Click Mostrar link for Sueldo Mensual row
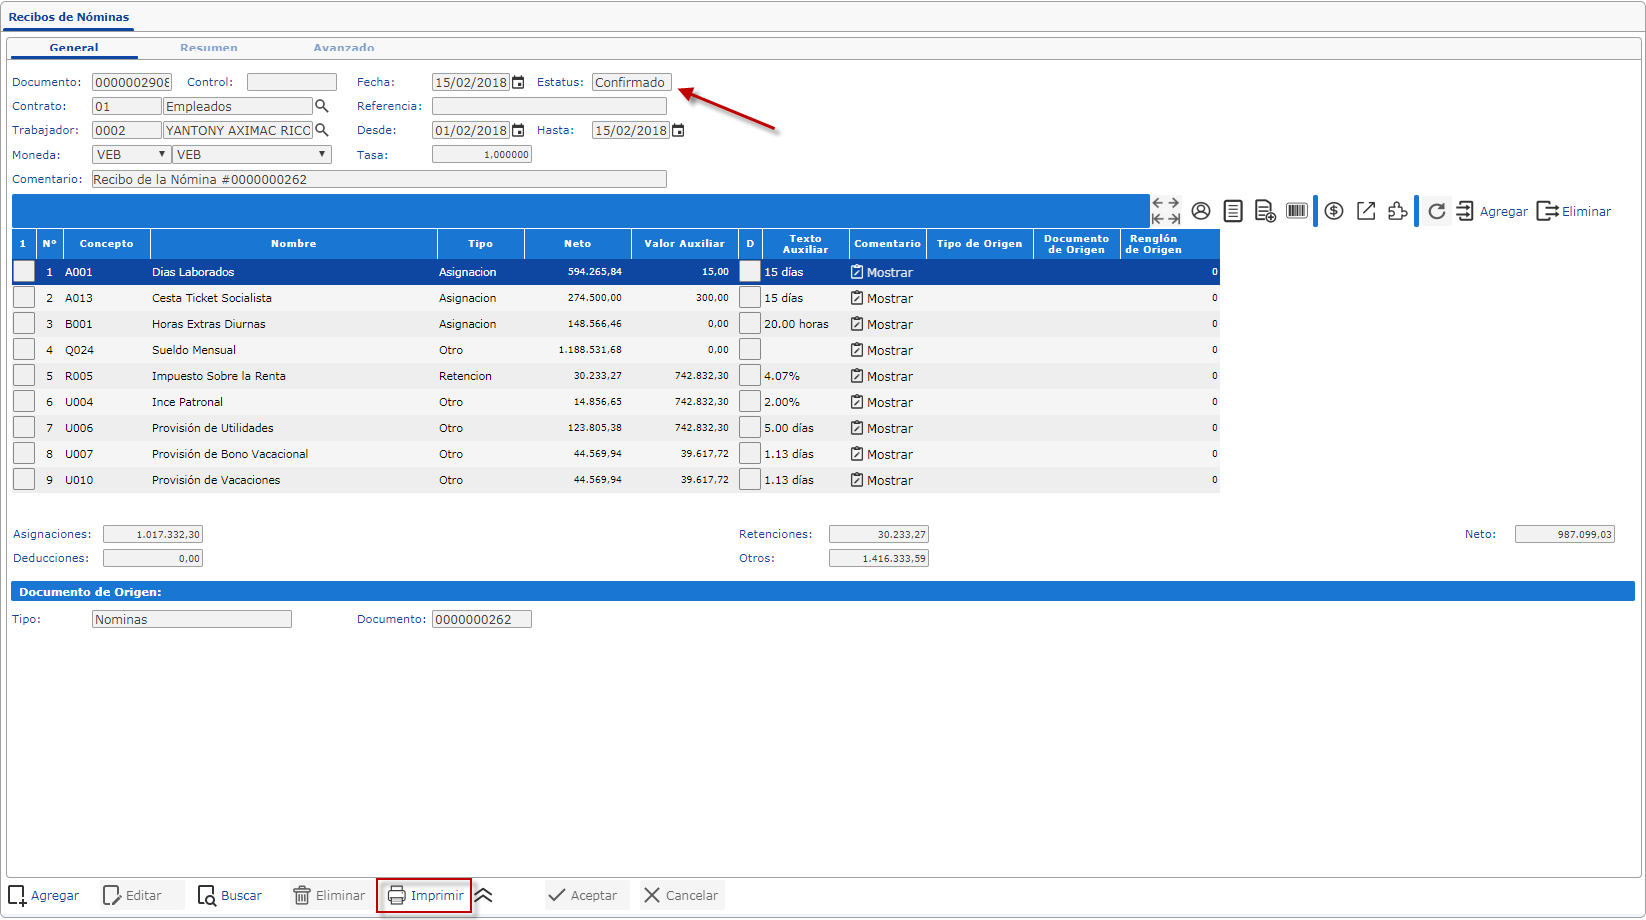Image resolution: width=1646 pixels, height=920 pixels. (882, 351)
